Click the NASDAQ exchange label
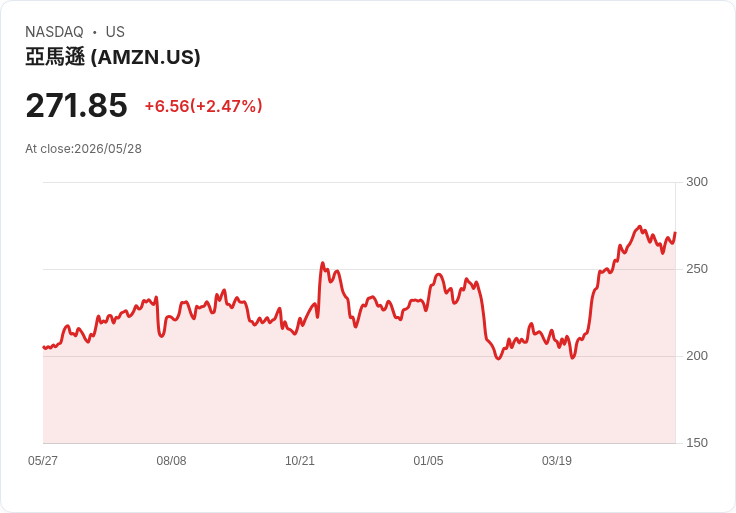This screenshot has width=736, height=513. (x=54, y=32)
